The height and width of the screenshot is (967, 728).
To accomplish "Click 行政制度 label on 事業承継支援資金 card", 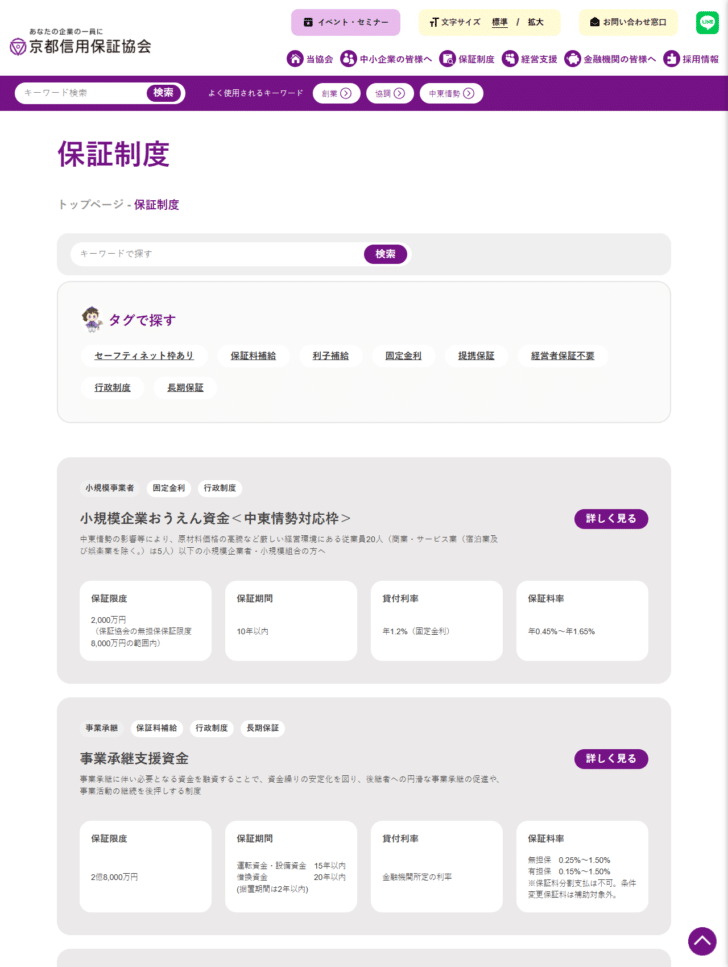I will tap(212, 728).
